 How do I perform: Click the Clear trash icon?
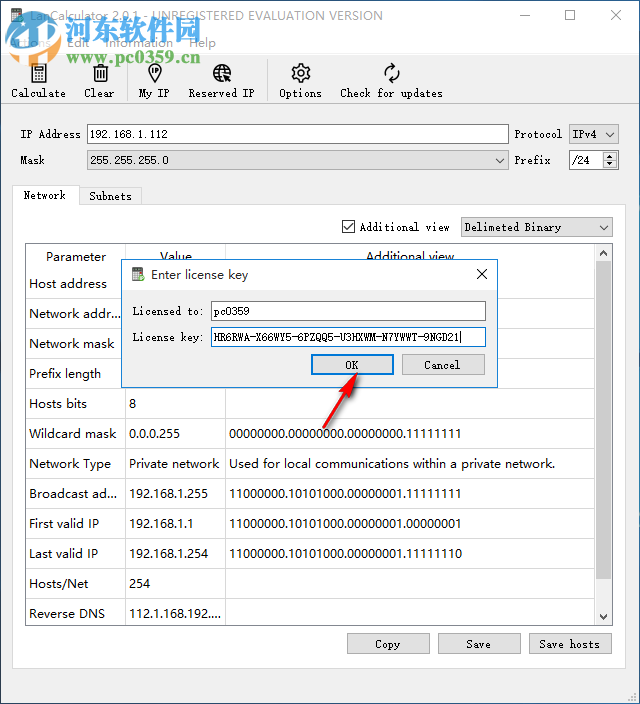point(100,73)
